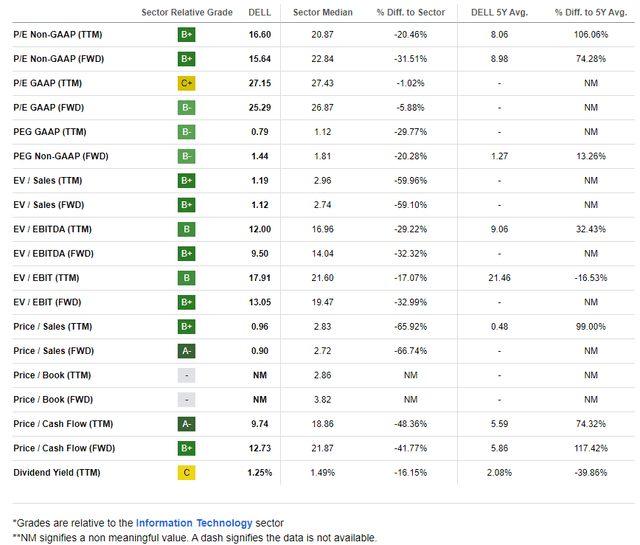Click the -39.86% five-year difference value
This screenshot has height=545, width=640.
point(591,473)
